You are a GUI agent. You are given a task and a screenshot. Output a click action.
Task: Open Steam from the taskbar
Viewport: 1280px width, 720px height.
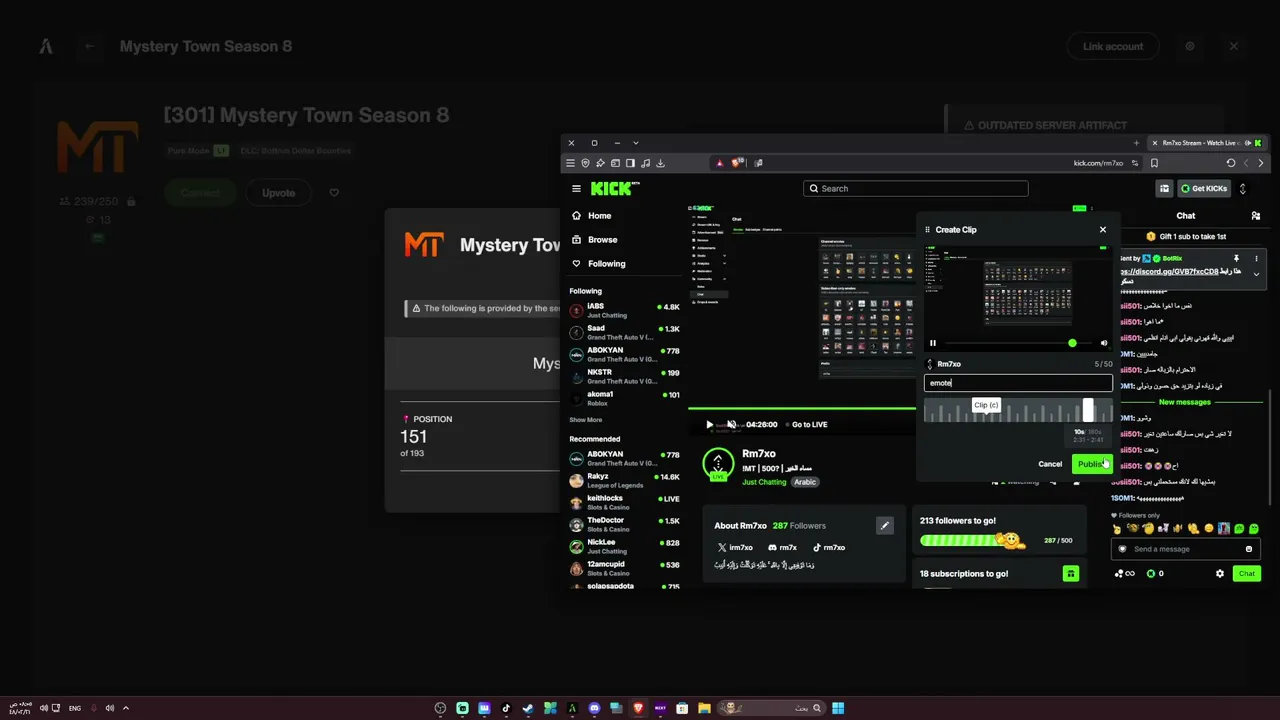click(528, 708)
